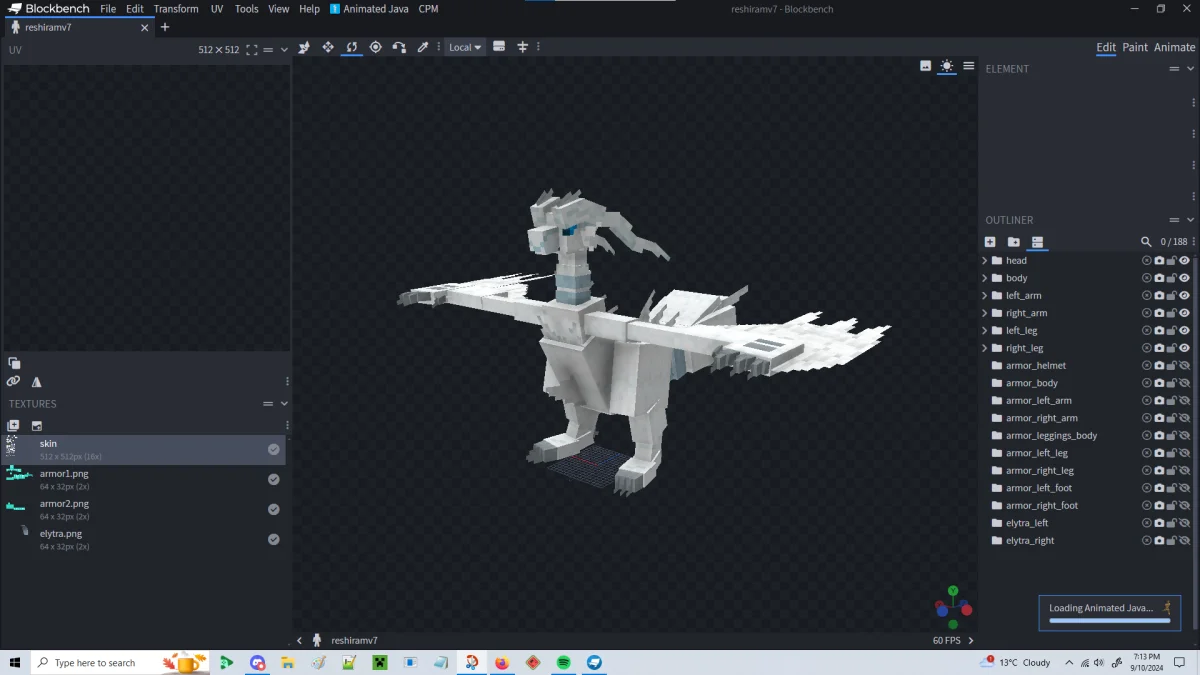Open Spotify from the Windows taskbar
Image resolution: width=1200 pixels, height=675 pixels.
click(x=563, y=663)
